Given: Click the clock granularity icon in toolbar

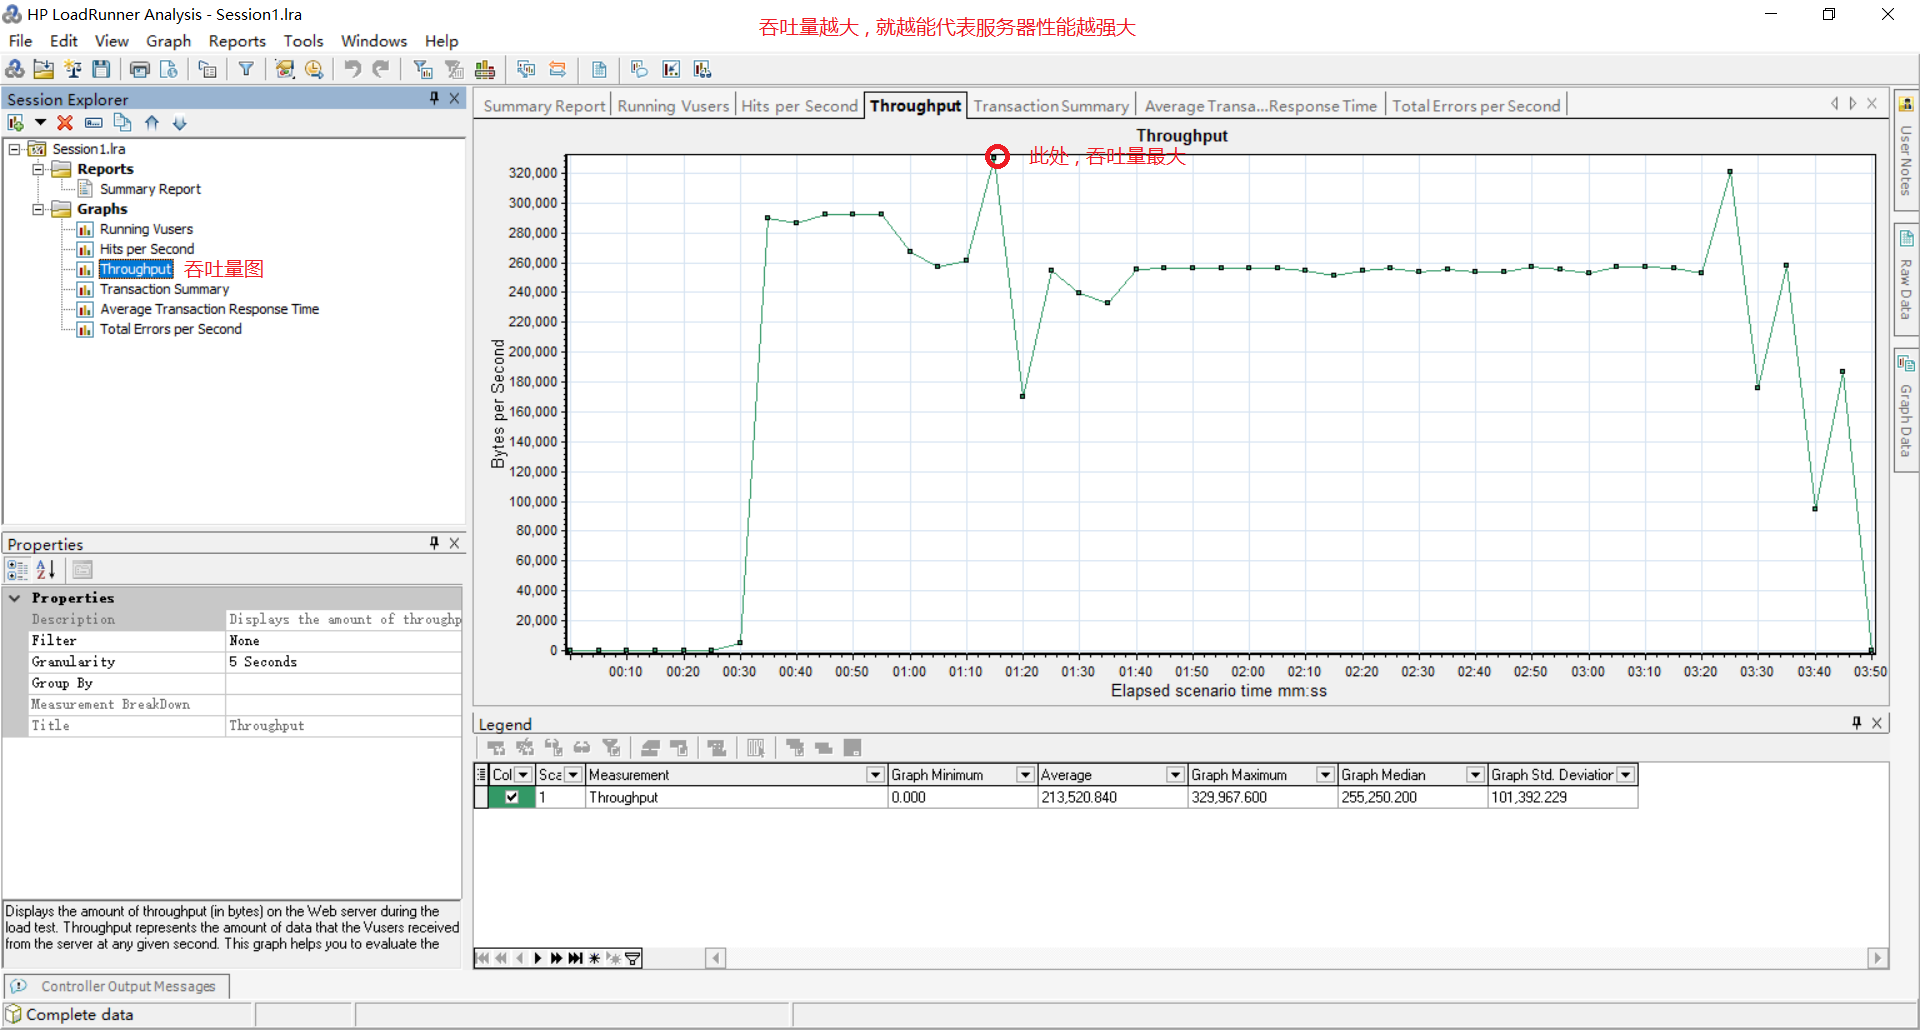Looking at the screenshot, I should tap(314, 69).
